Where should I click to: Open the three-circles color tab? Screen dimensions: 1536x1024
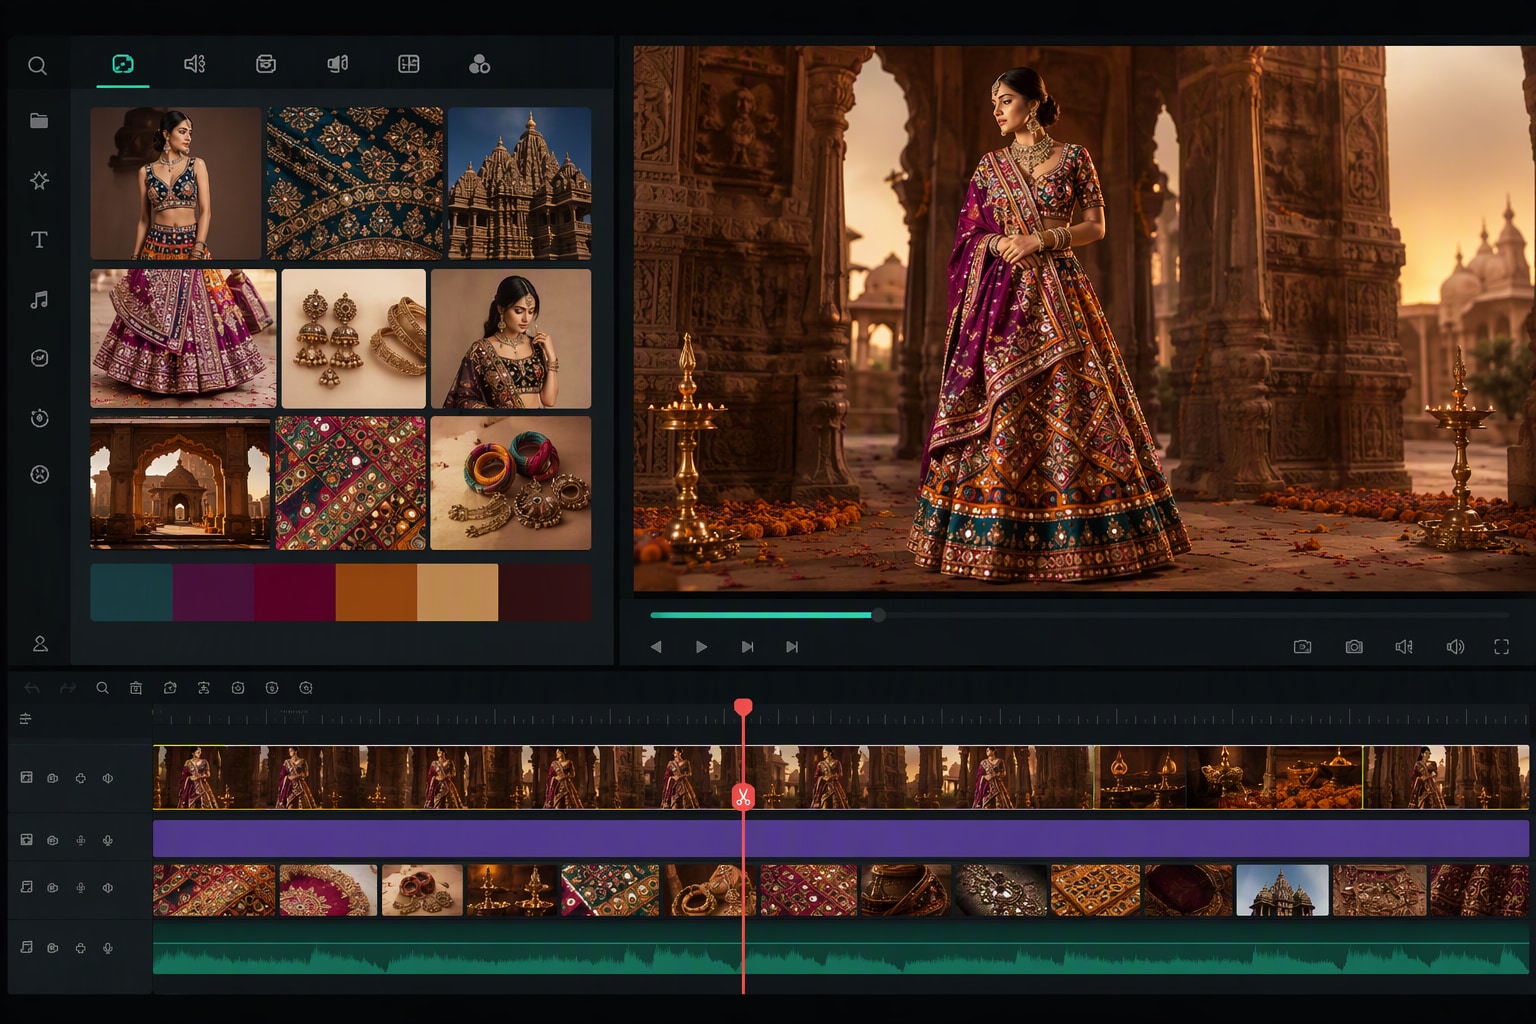coord(479,65)
